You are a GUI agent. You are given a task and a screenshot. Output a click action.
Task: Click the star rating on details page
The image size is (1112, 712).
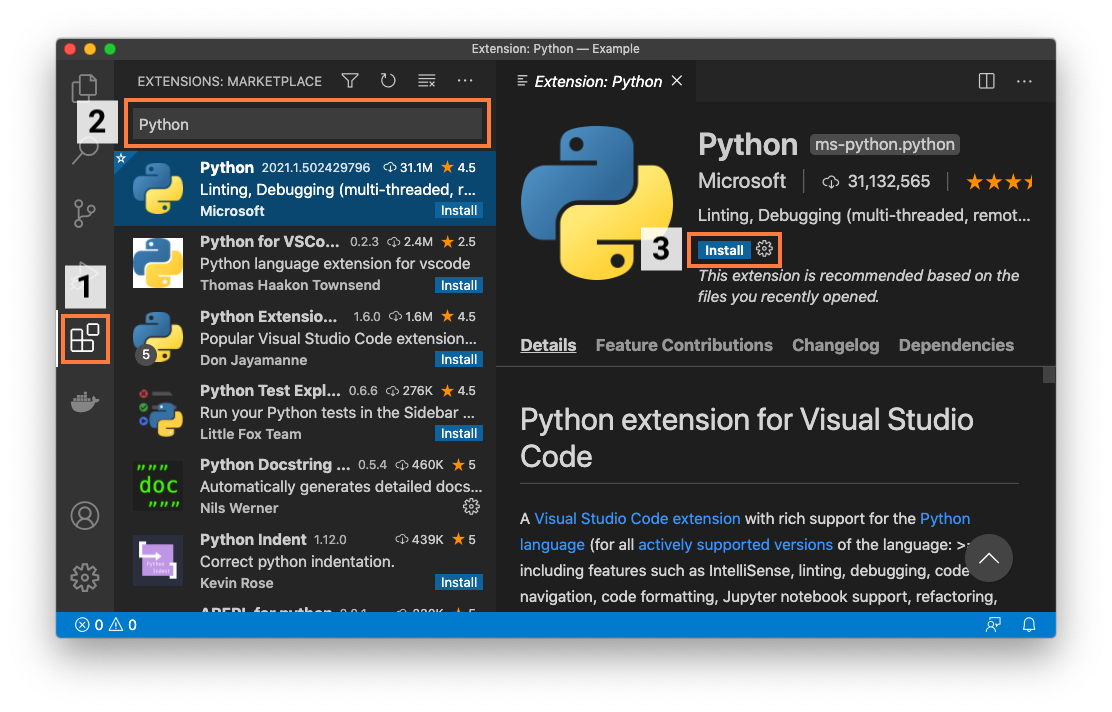tap(999, 182)
